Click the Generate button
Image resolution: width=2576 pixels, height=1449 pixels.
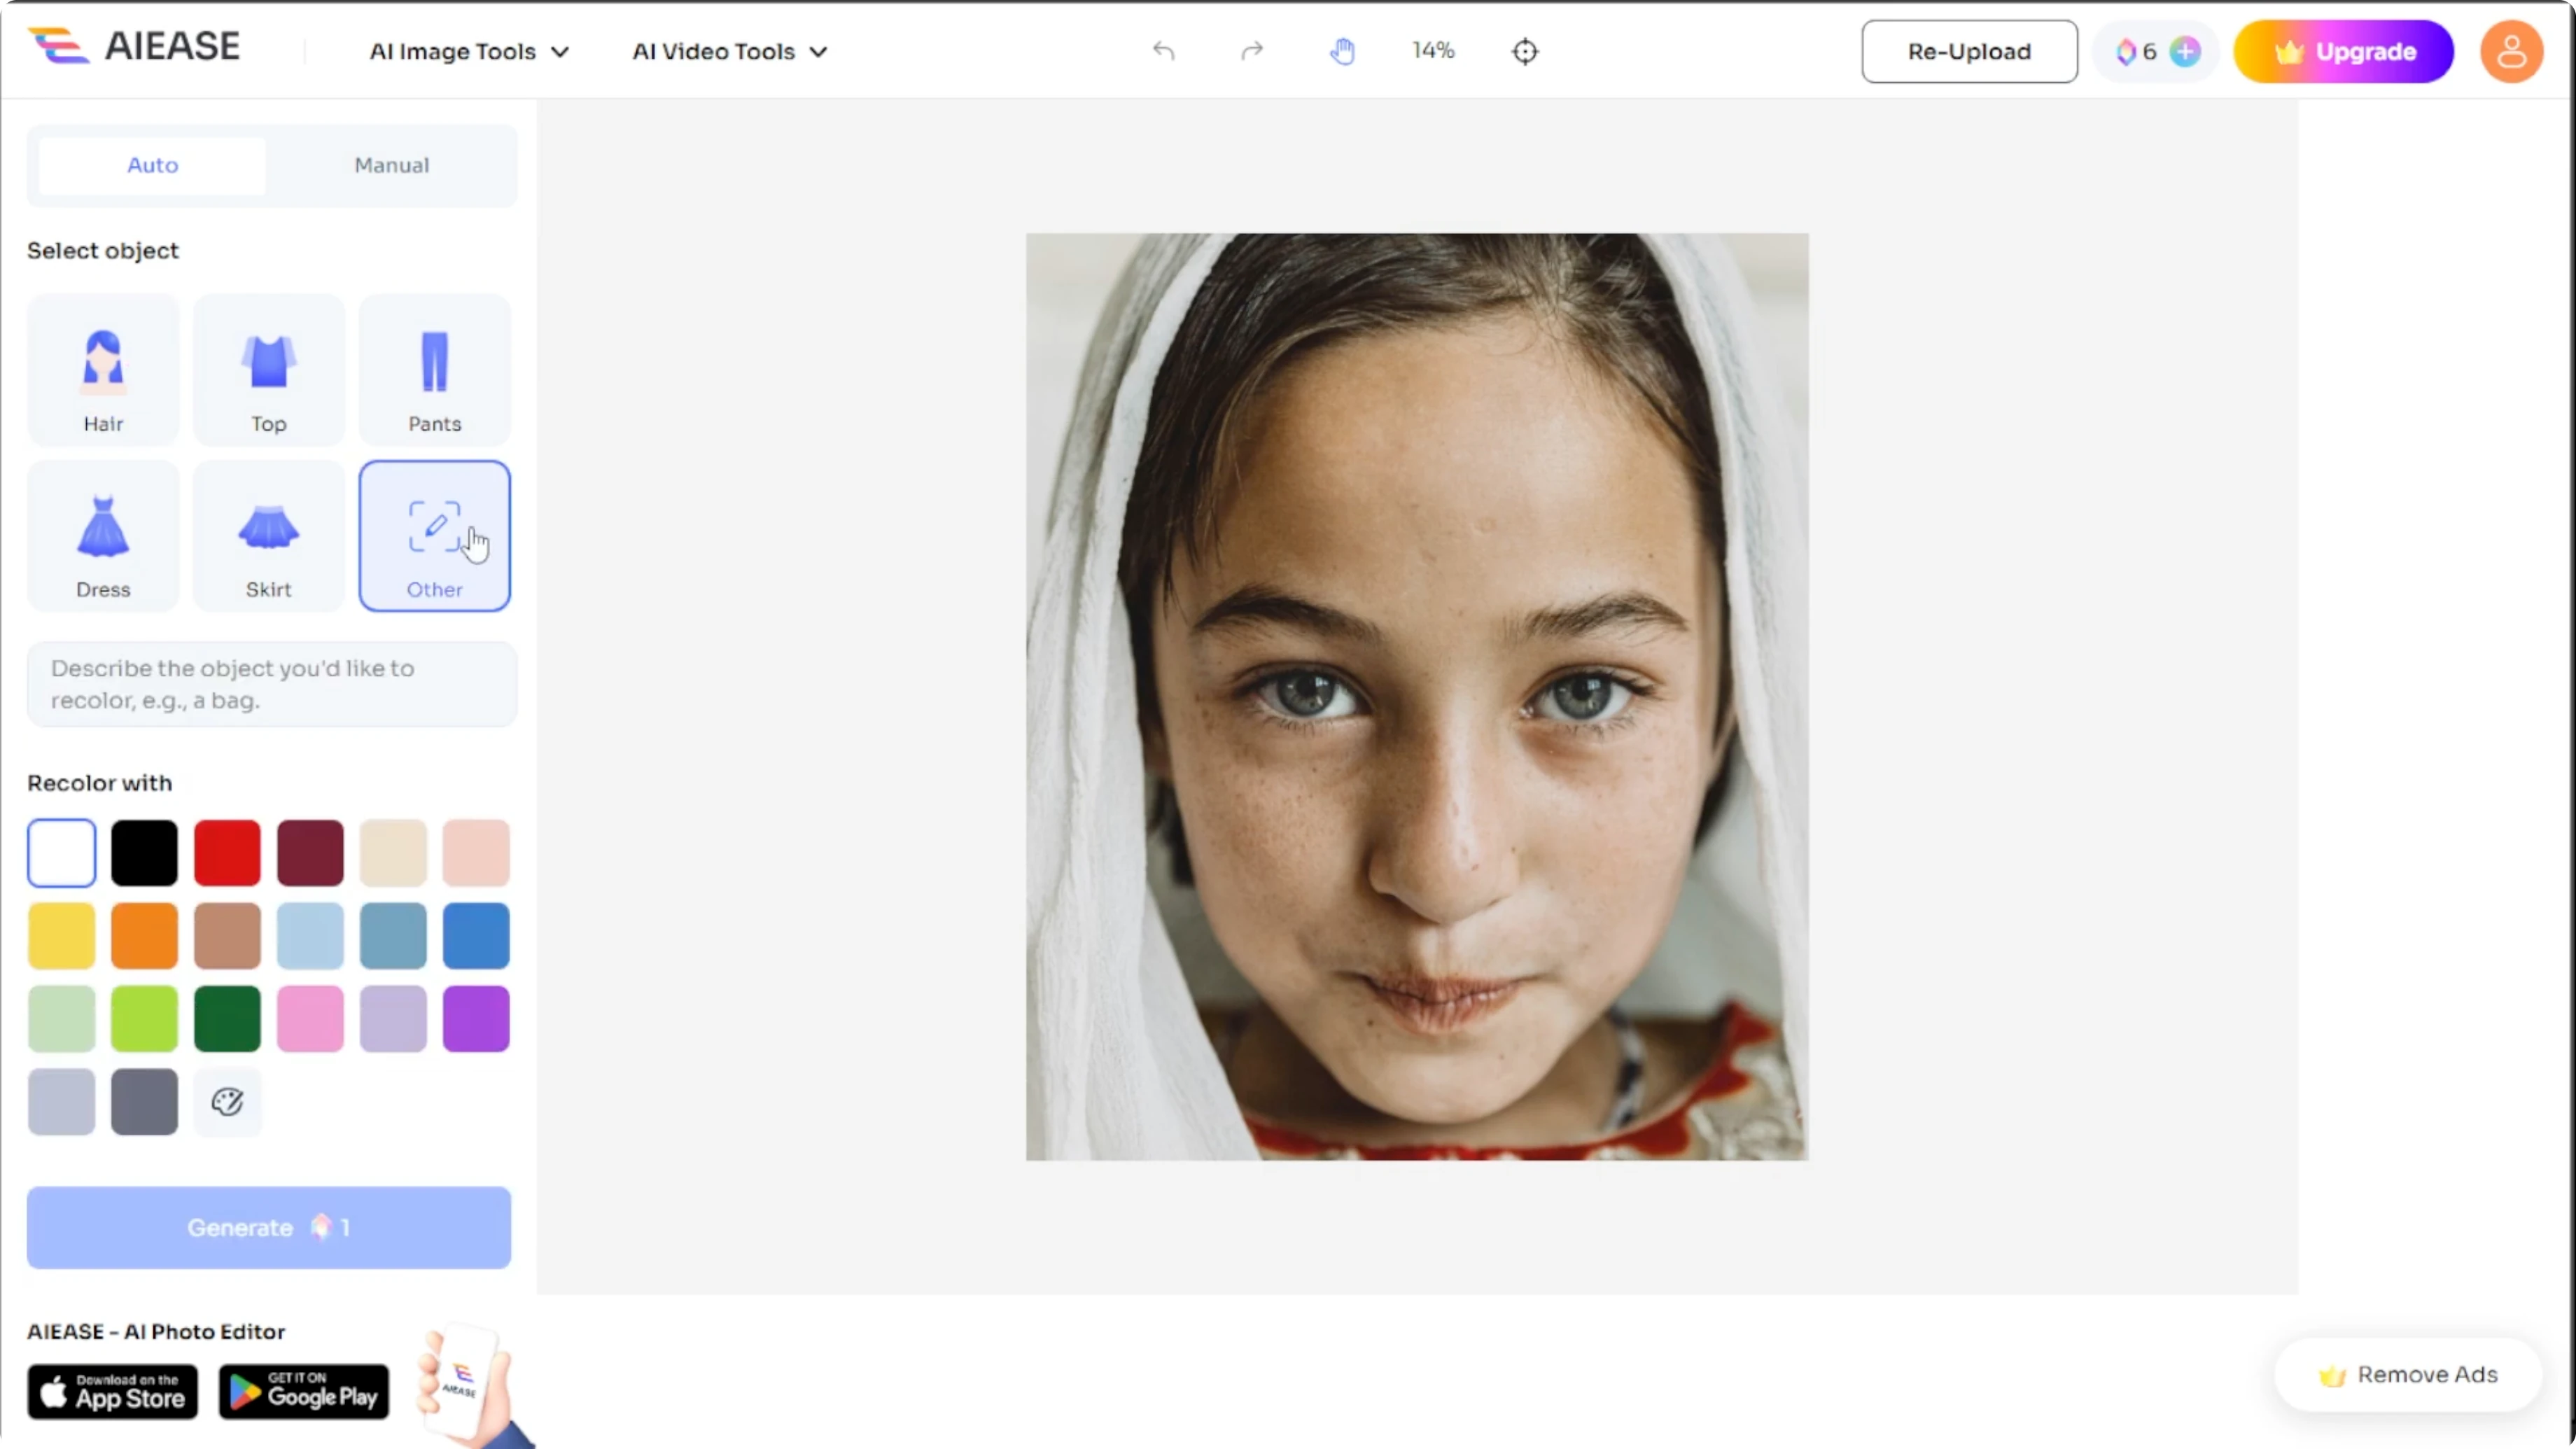(269, 1227)
